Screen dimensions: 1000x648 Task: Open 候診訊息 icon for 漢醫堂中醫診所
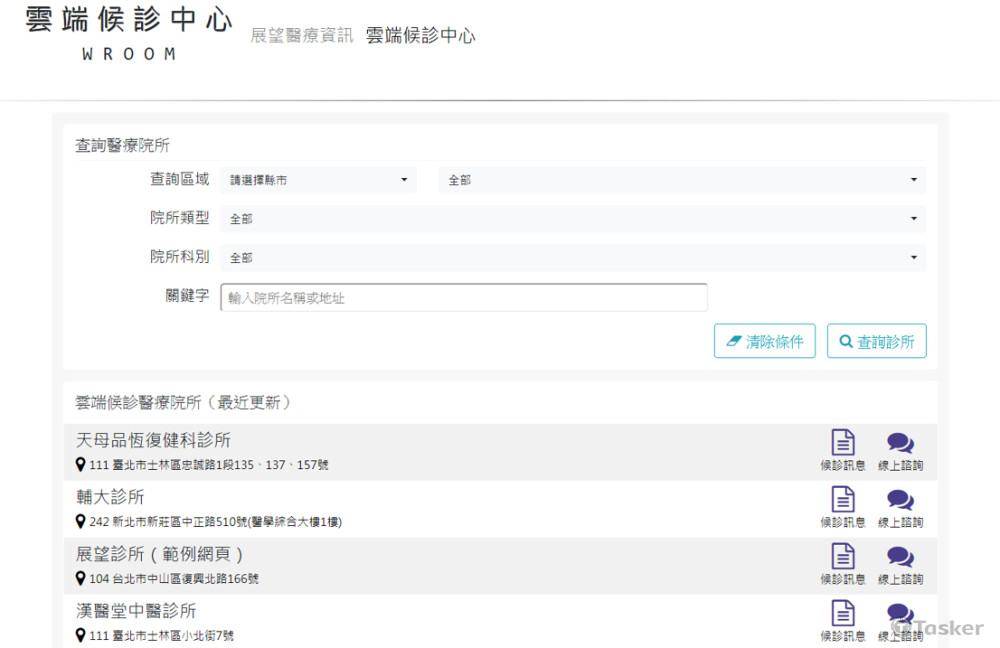click(843, 614)
